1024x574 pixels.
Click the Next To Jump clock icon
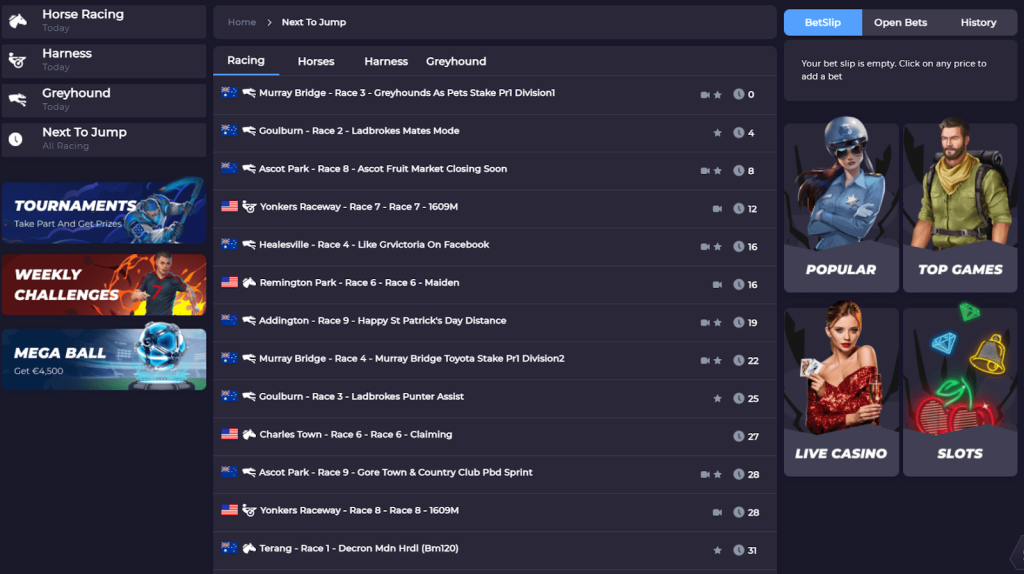click(15, 138)
